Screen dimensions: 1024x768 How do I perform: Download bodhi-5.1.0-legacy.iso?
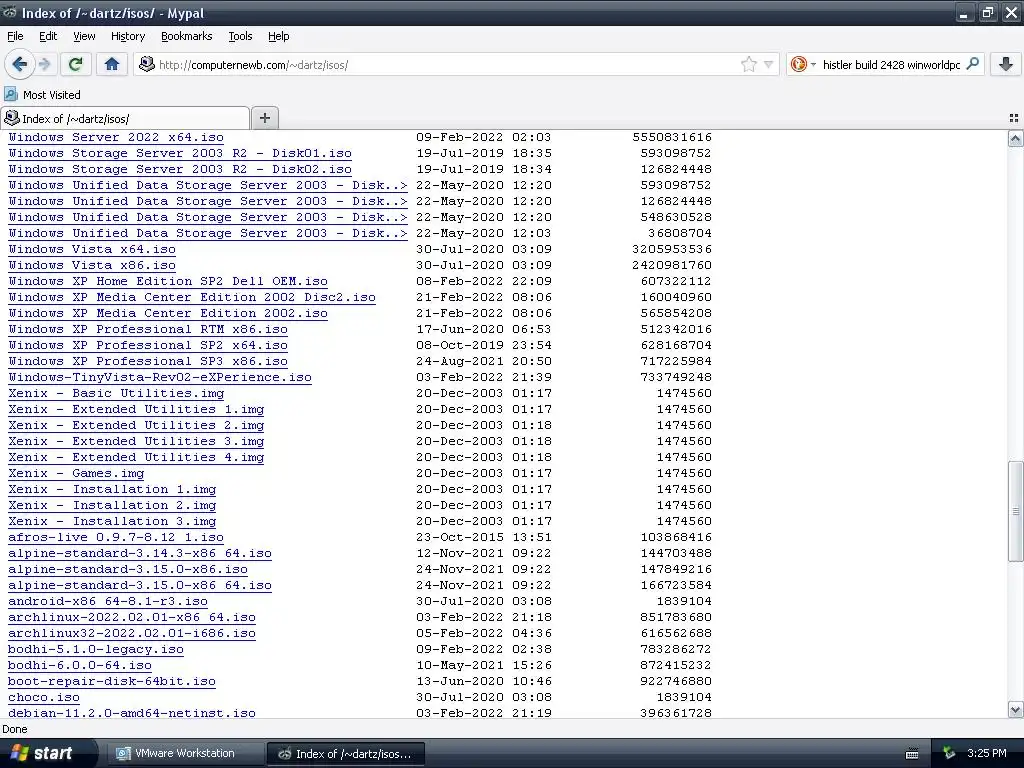(96, 649)
